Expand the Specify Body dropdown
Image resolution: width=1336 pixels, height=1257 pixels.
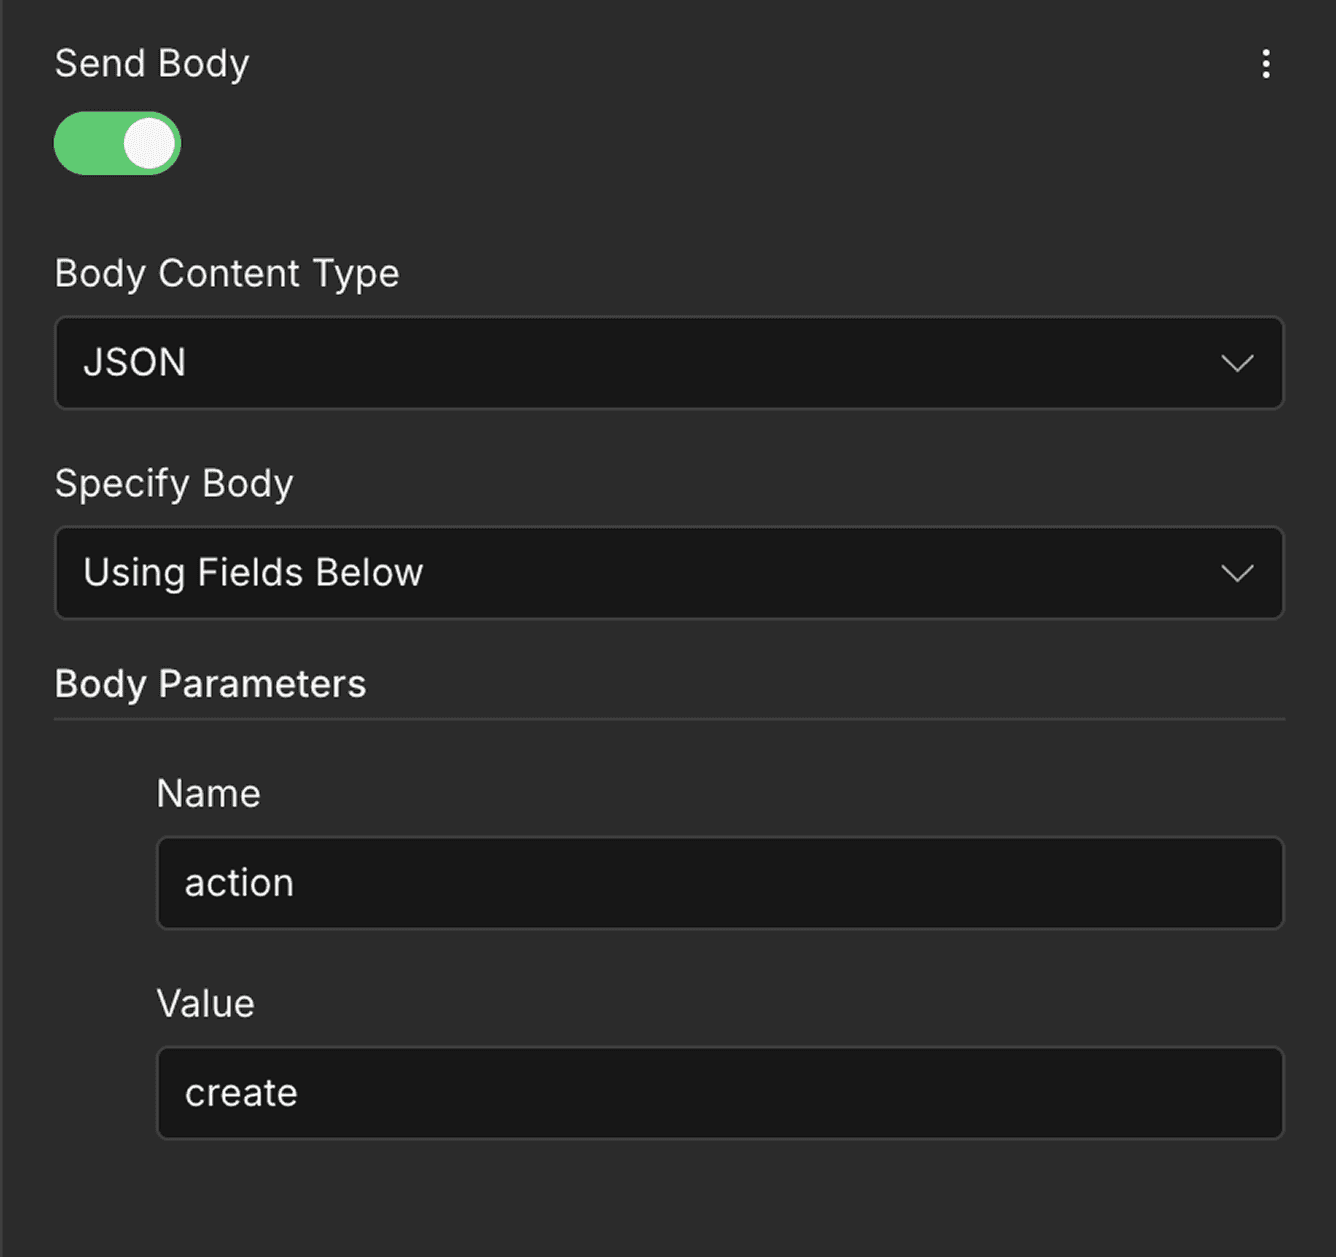click(668, 572)
